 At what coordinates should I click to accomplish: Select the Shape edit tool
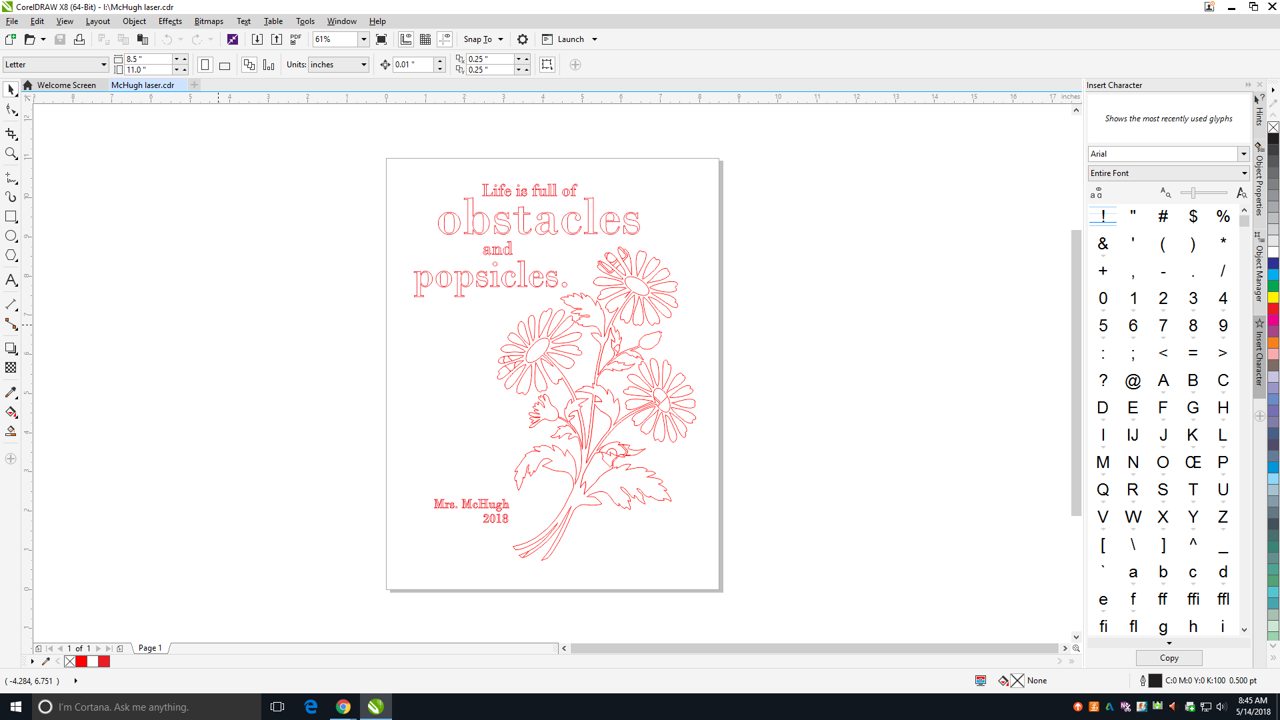11,111
